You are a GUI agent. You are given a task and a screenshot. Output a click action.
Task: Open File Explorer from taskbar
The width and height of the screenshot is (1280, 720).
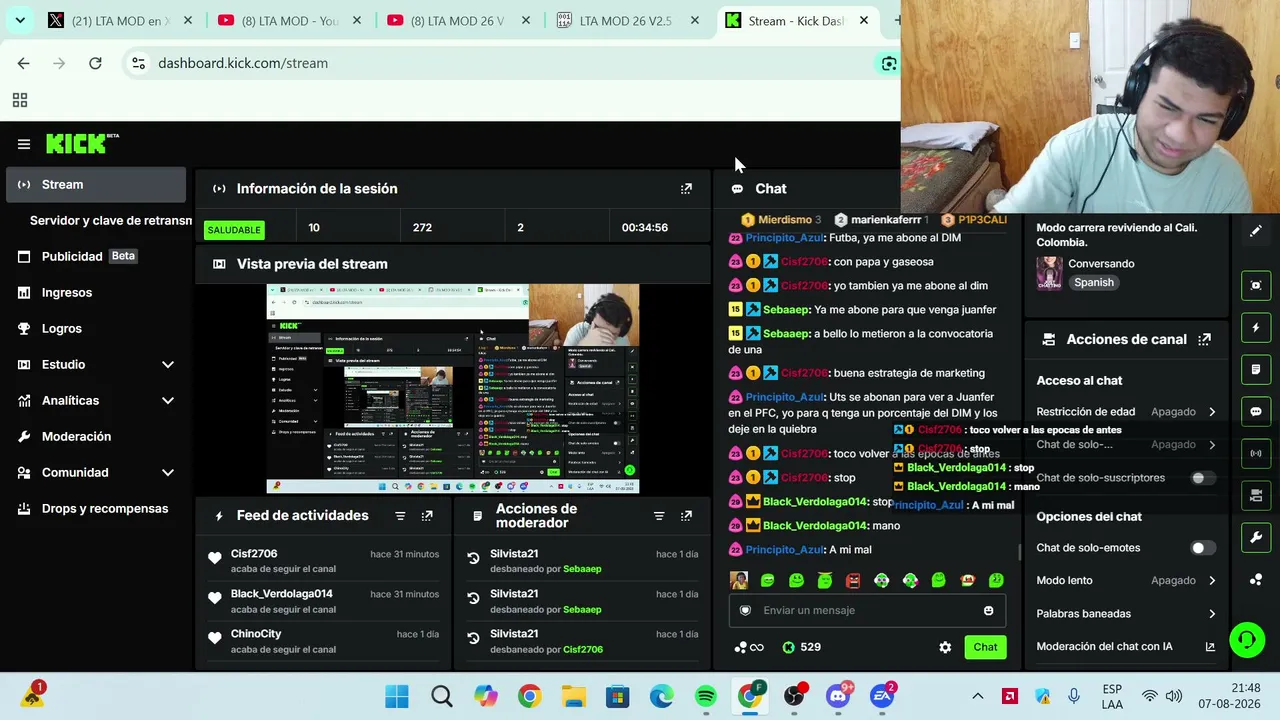573,696
